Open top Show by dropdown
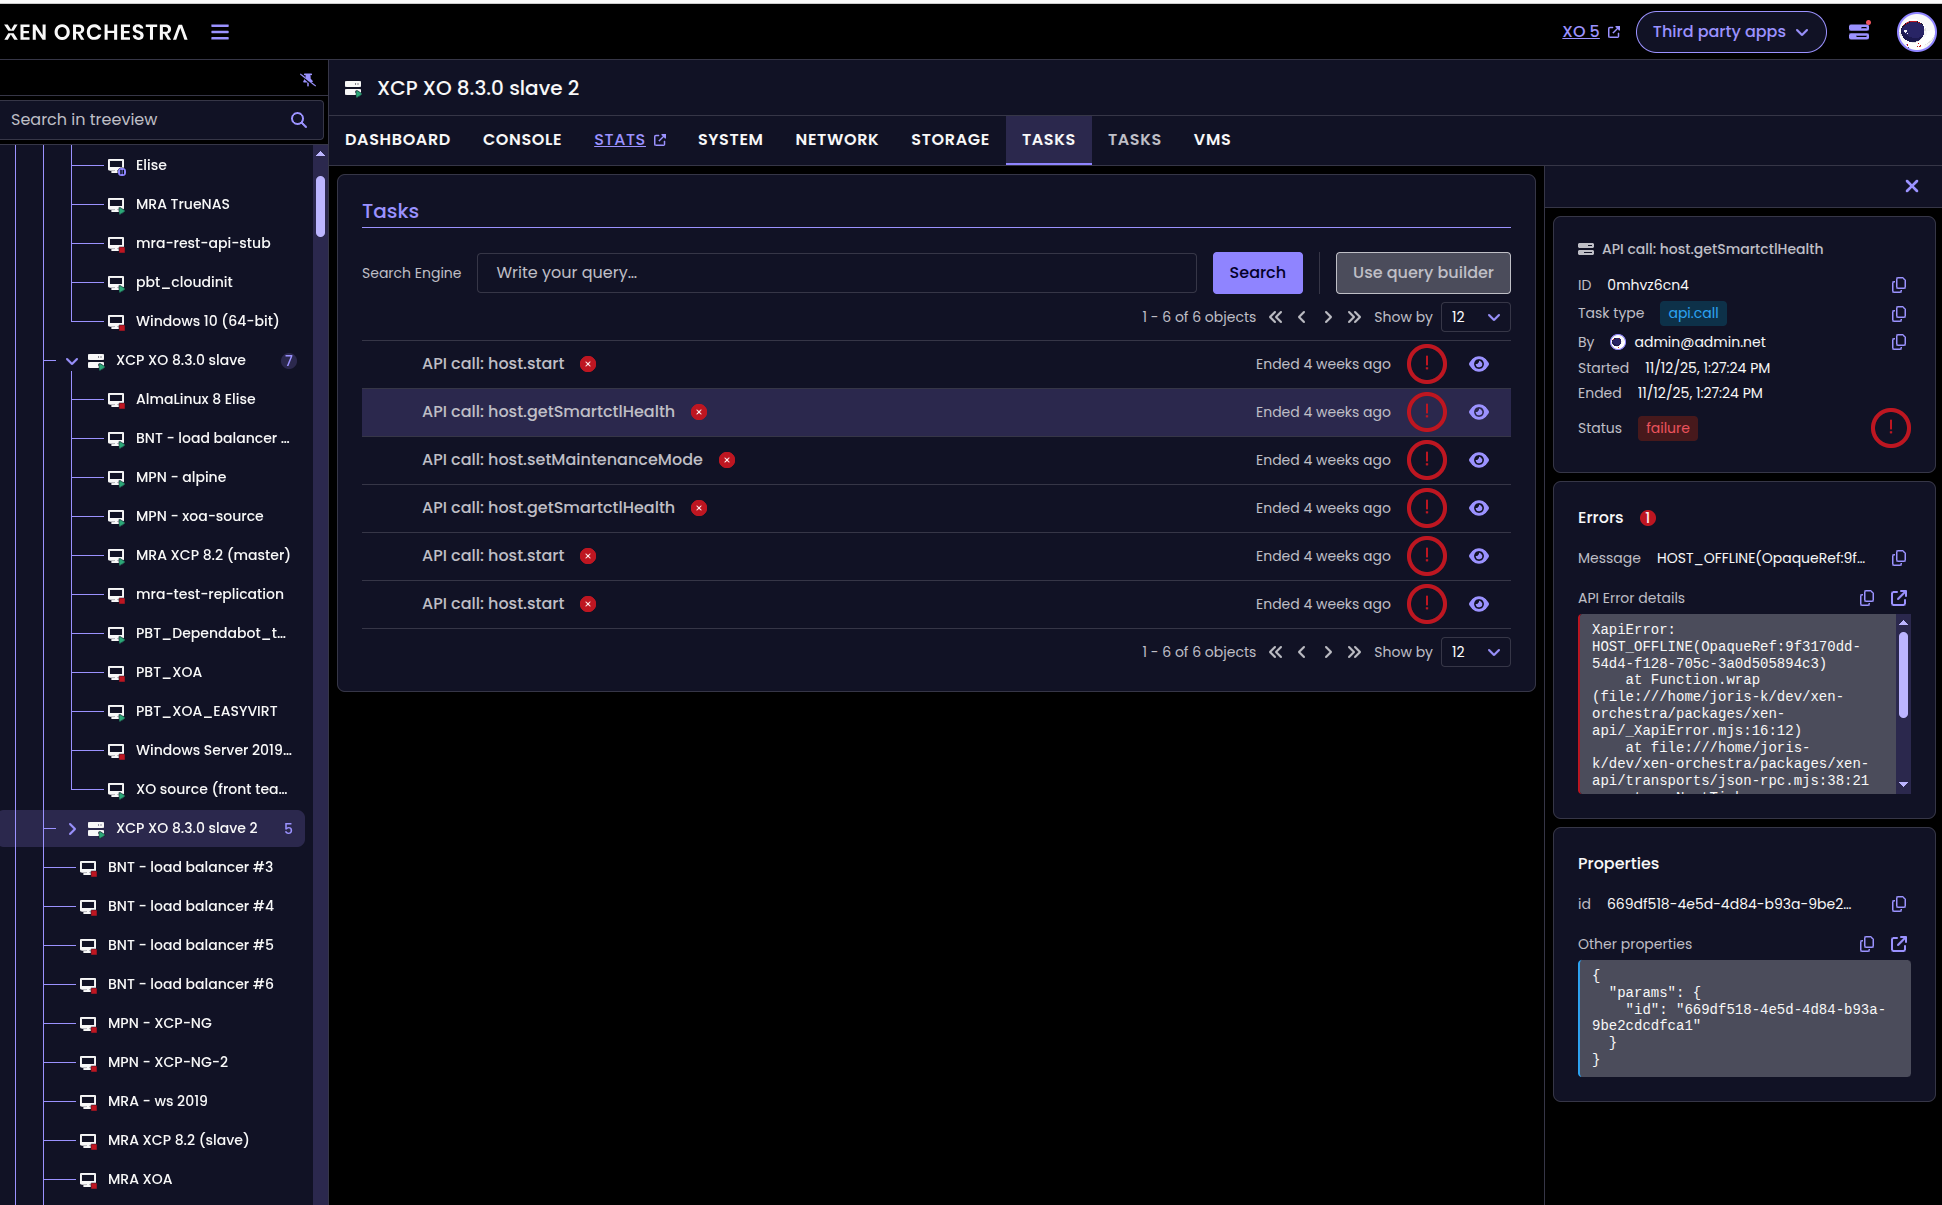 tap(1475, 317)
